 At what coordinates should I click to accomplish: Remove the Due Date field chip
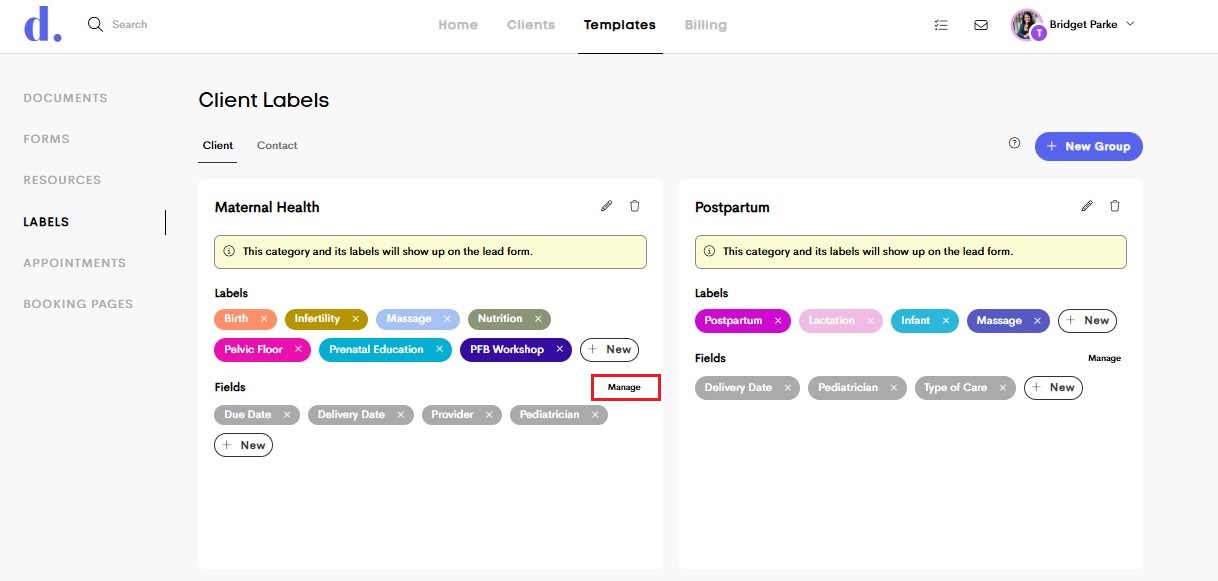click(x=287, y=415)
